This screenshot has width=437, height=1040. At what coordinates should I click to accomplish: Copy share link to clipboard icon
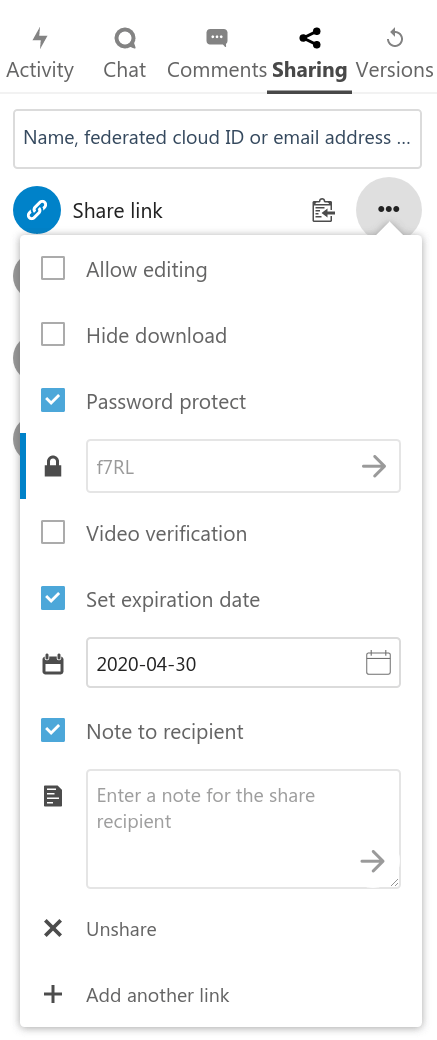(323, 210)
